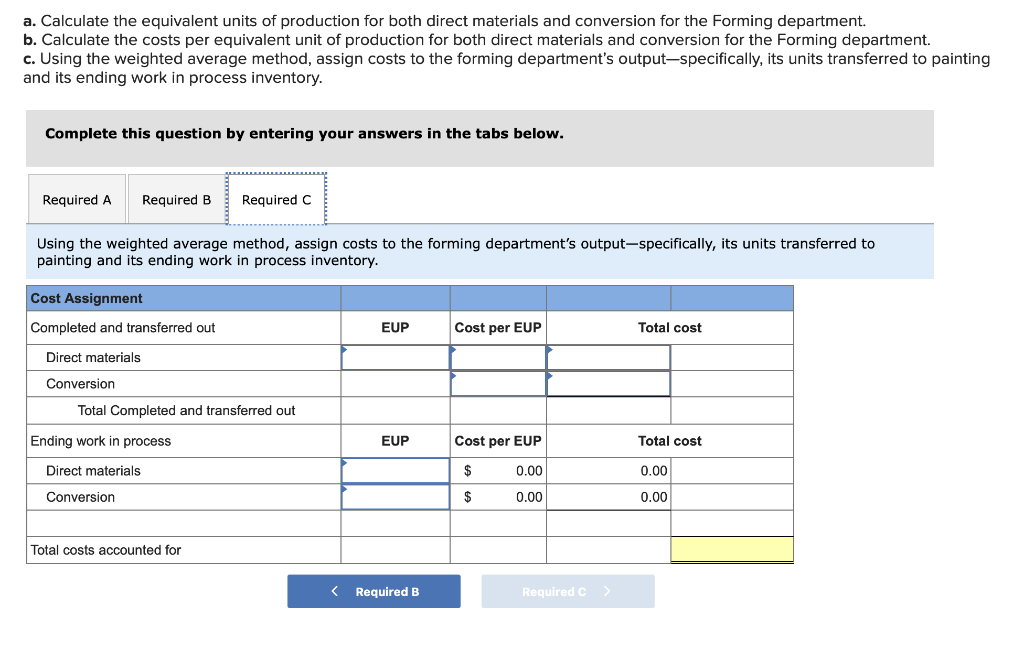Click the Total cost field for Conversion
This screenshot has height=649, width=1024.
(x=607, y=383)
